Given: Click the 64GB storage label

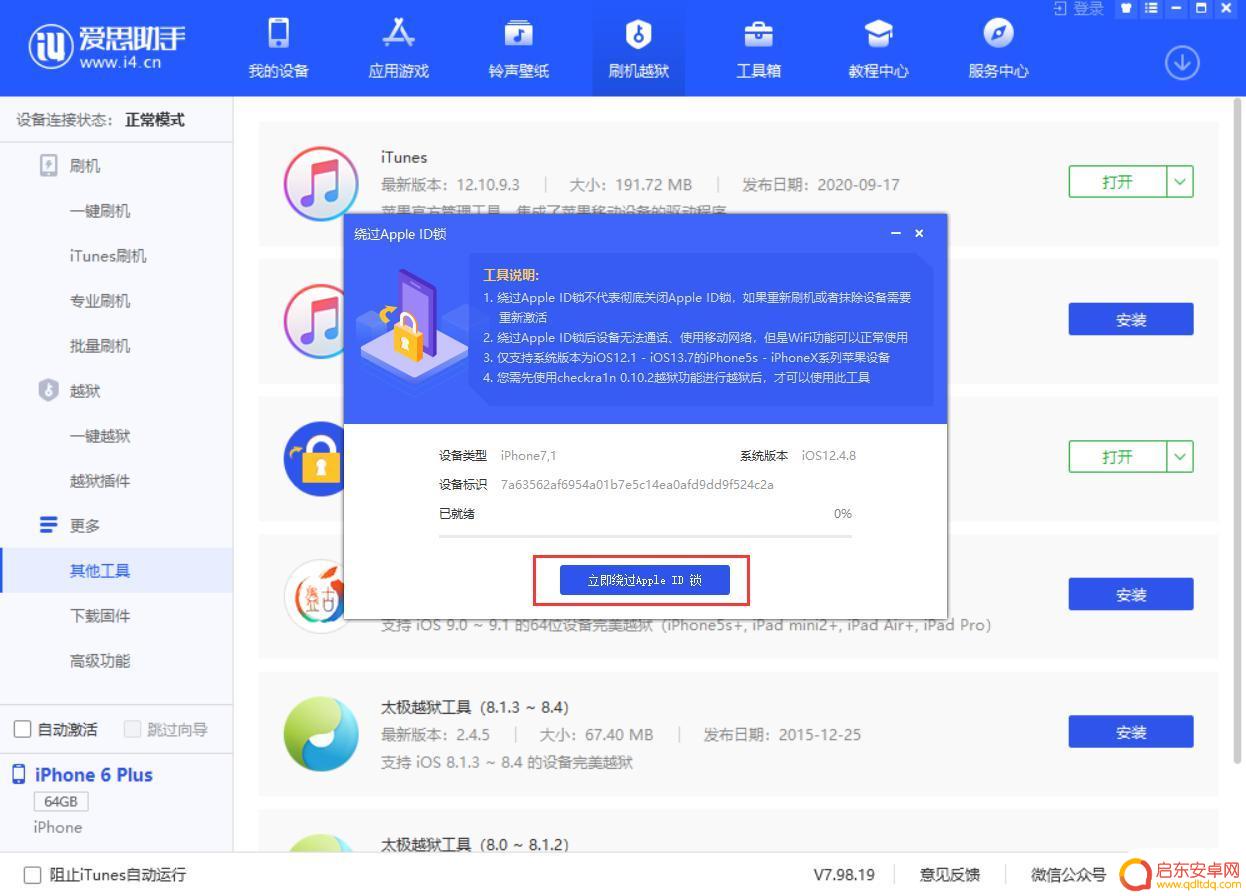Looking at the screenshot, I should 61,802.
